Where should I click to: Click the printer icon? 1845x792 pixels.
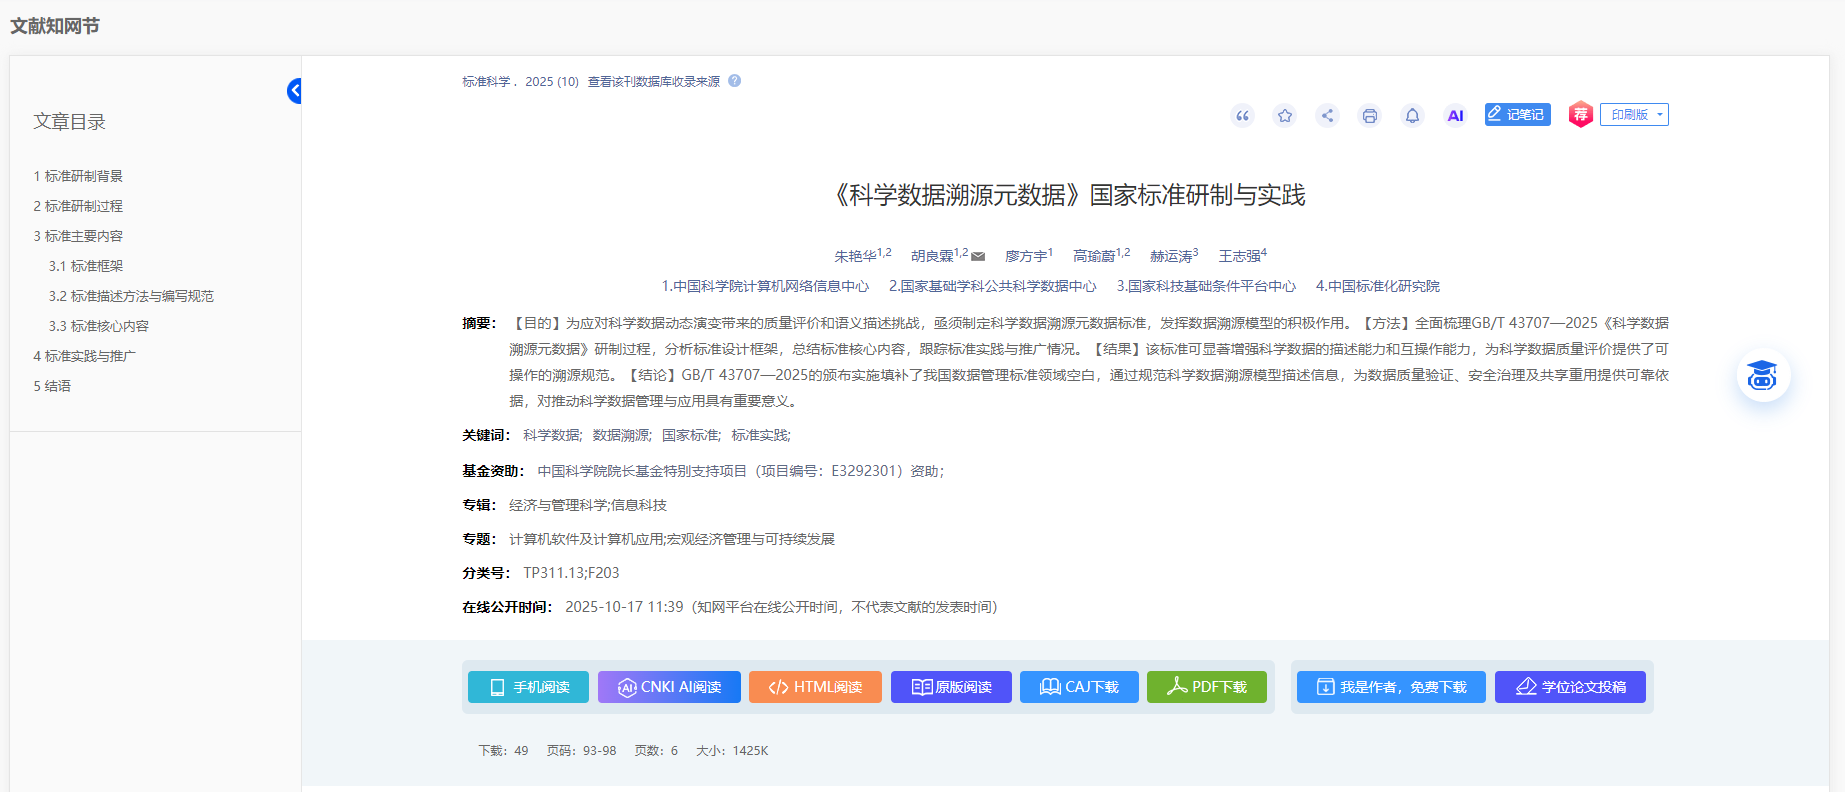pos(1370,116)
